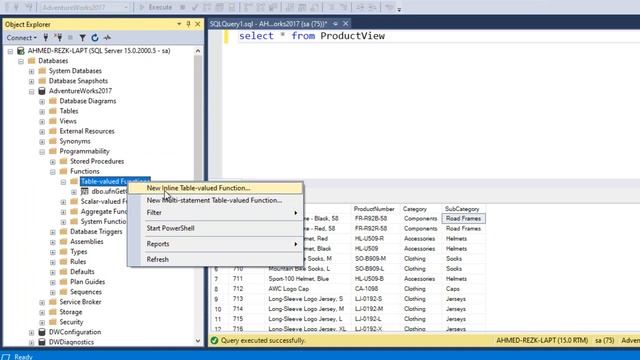
Task: Pin the SQLQuery1.sql tab
Action: [335, 24]
